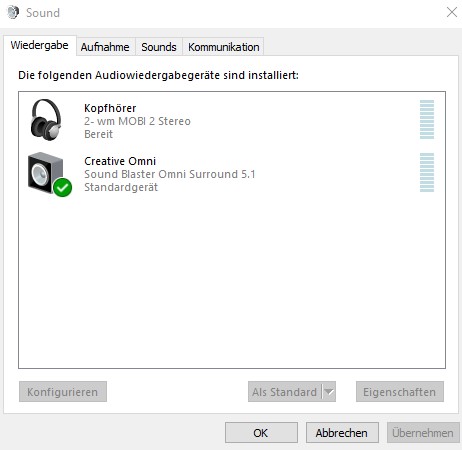The height and width of the screenshot is (450, 462).
Task: Open the Aufnahme tab
Action: (x=105, y=47)
